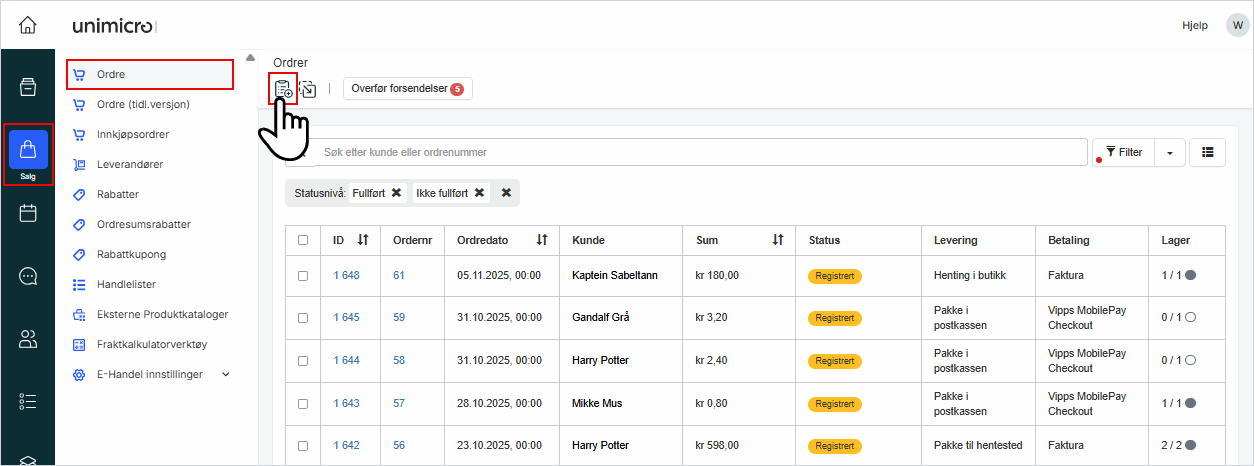
Task: Click the order search input field
Action: (700, 152)
